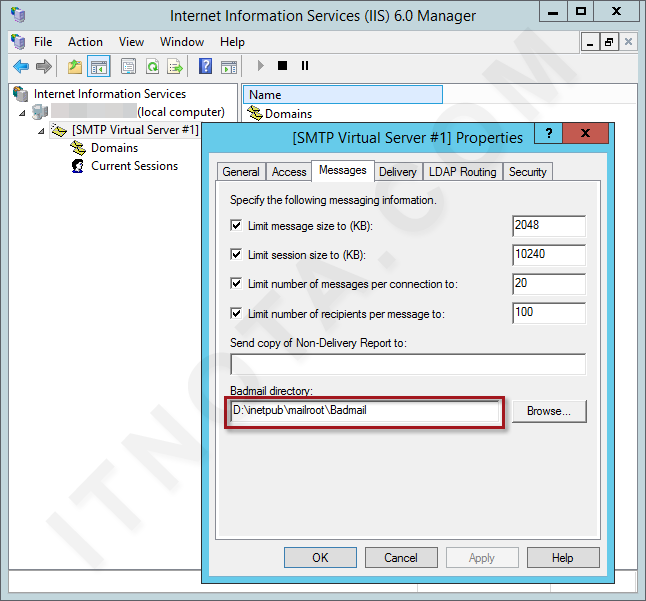The image size is (646, 601).
Task: Click the Stop item square icon
Action: point(282,65)
